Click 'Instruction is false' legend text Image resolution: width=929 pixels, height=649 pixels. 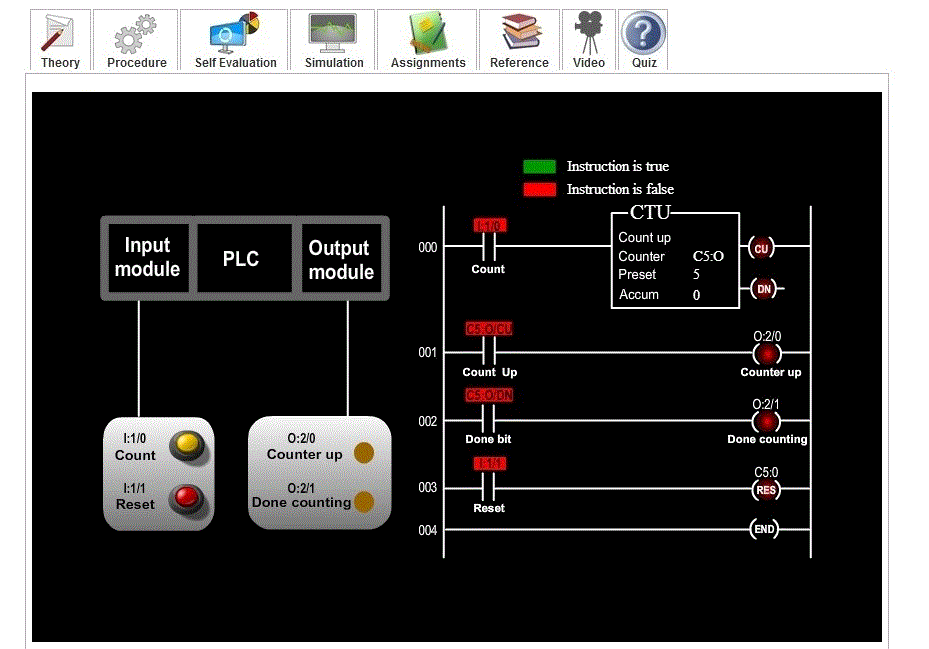point(620,189)
